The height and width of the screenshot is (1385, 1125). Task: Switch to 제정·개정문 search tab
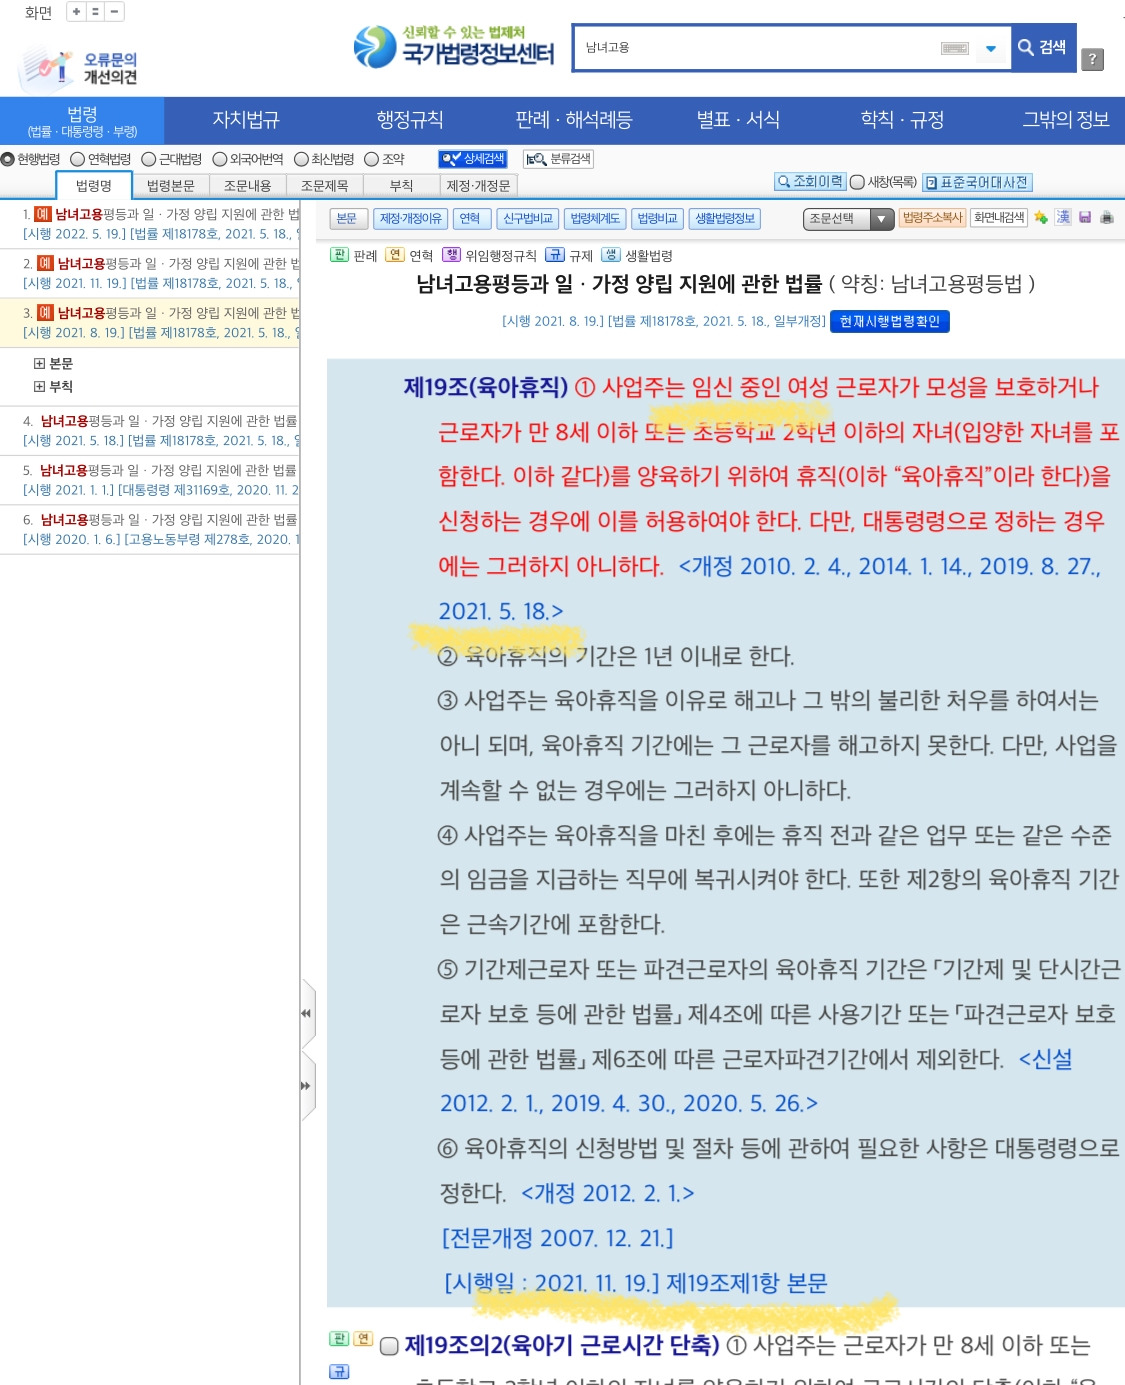[478, 185]
